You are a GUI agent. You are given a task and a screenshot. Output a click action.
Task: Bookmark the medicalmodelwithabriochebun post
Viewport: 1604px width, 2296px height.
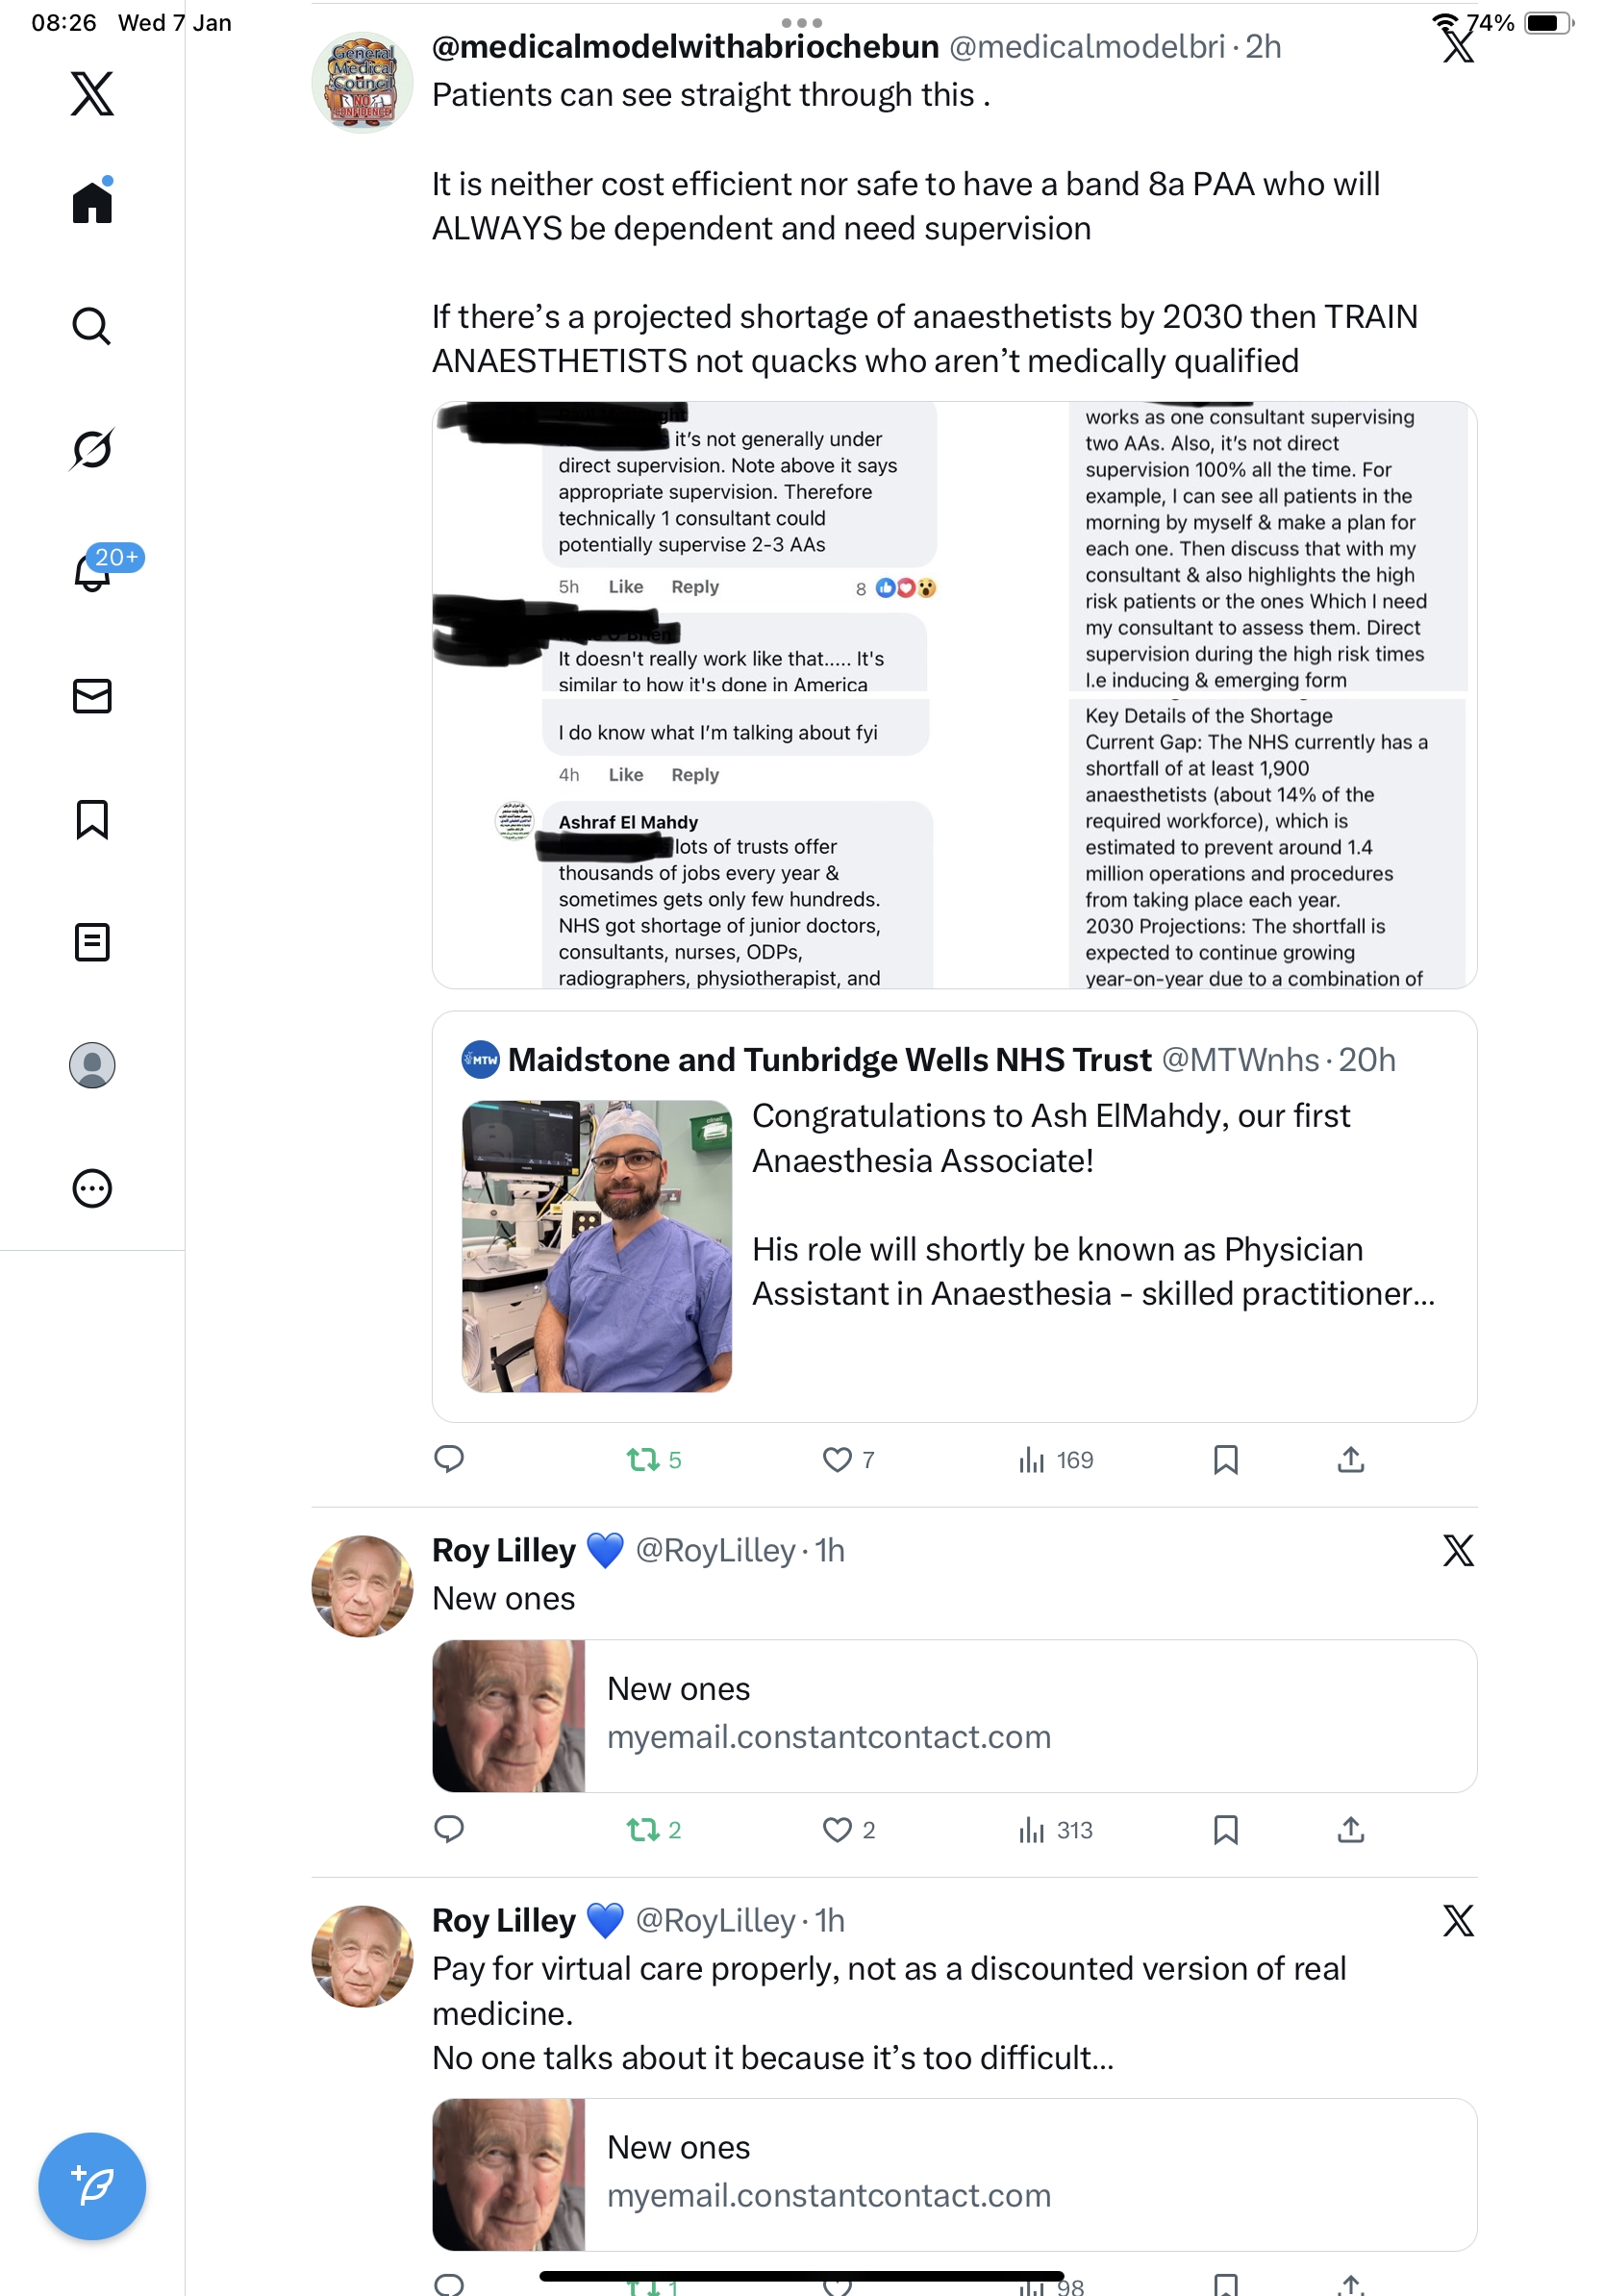point(1225,1460)
